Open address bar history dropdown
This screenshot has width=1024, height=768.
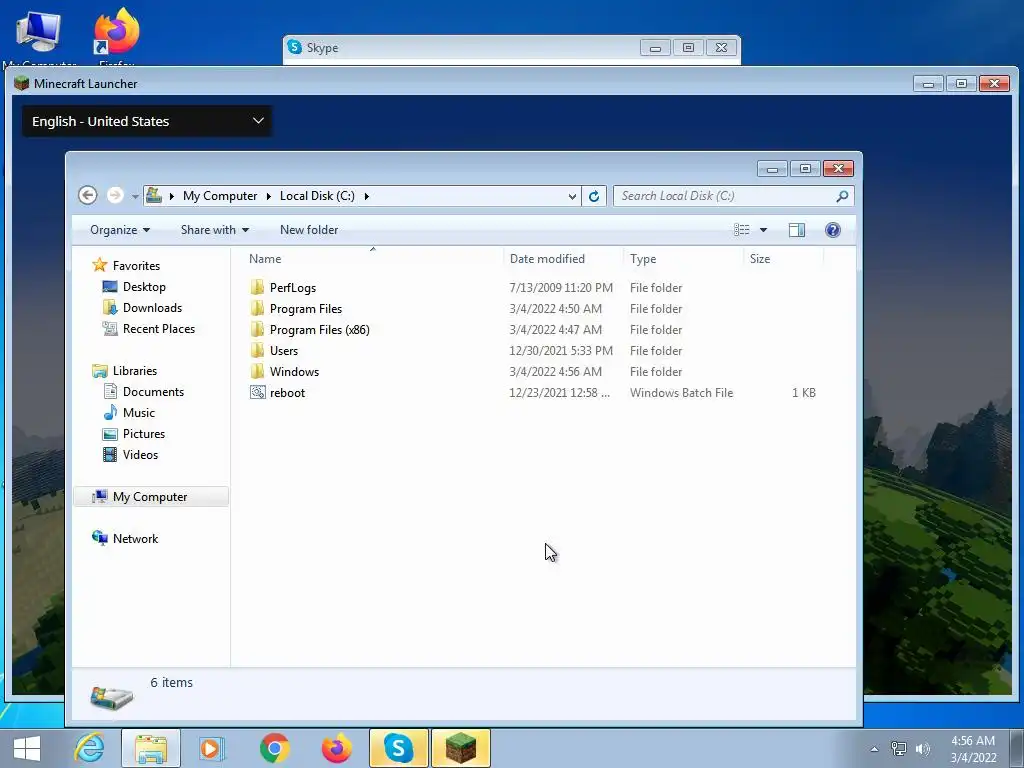point(572,196)
